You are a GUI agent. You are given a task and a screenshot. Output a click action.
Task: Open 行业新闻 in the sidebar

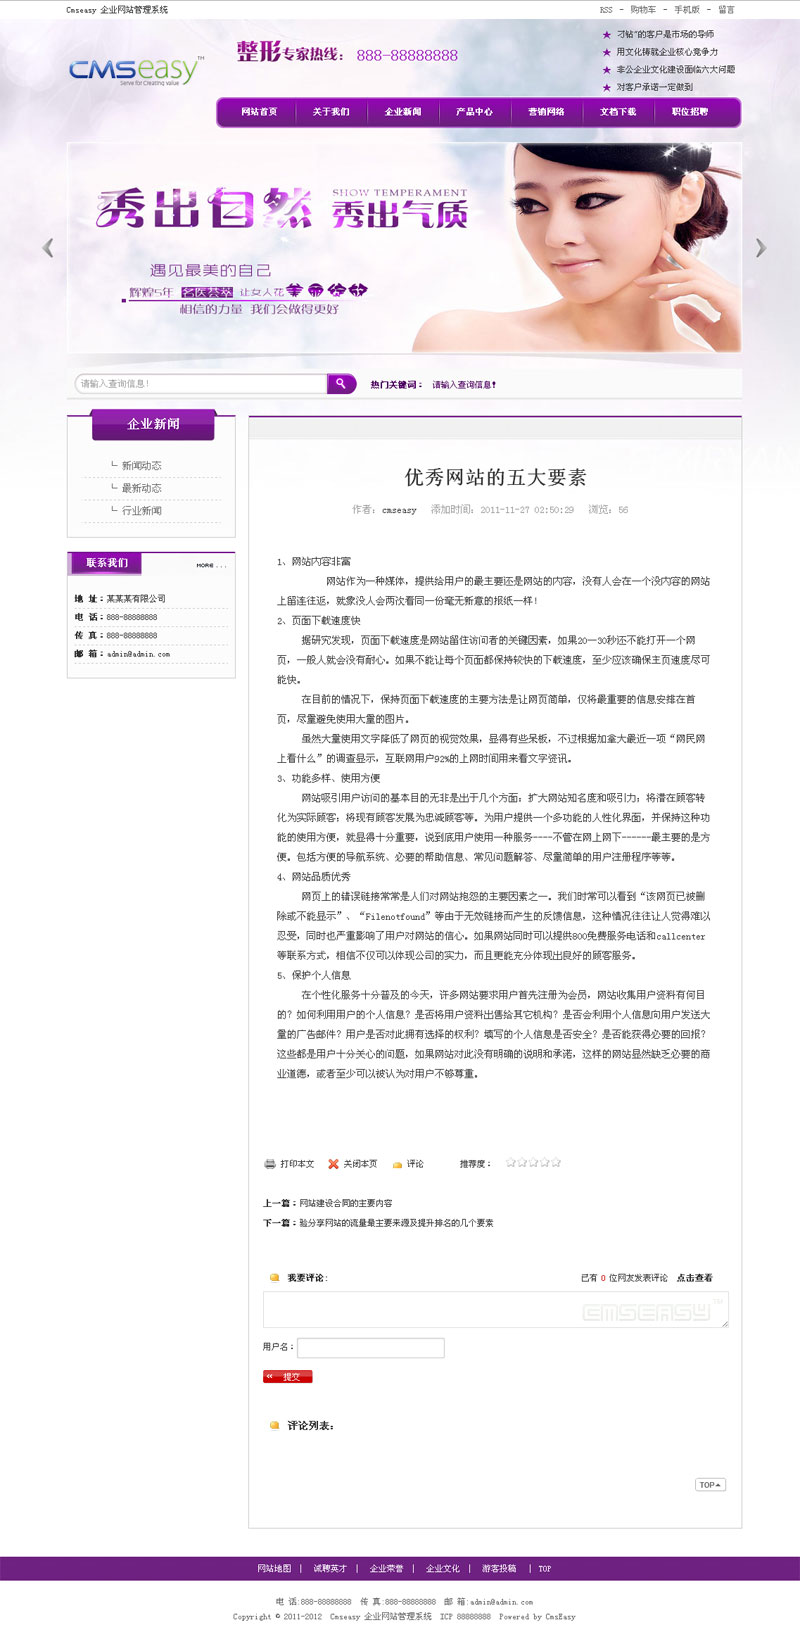point(141,511)
